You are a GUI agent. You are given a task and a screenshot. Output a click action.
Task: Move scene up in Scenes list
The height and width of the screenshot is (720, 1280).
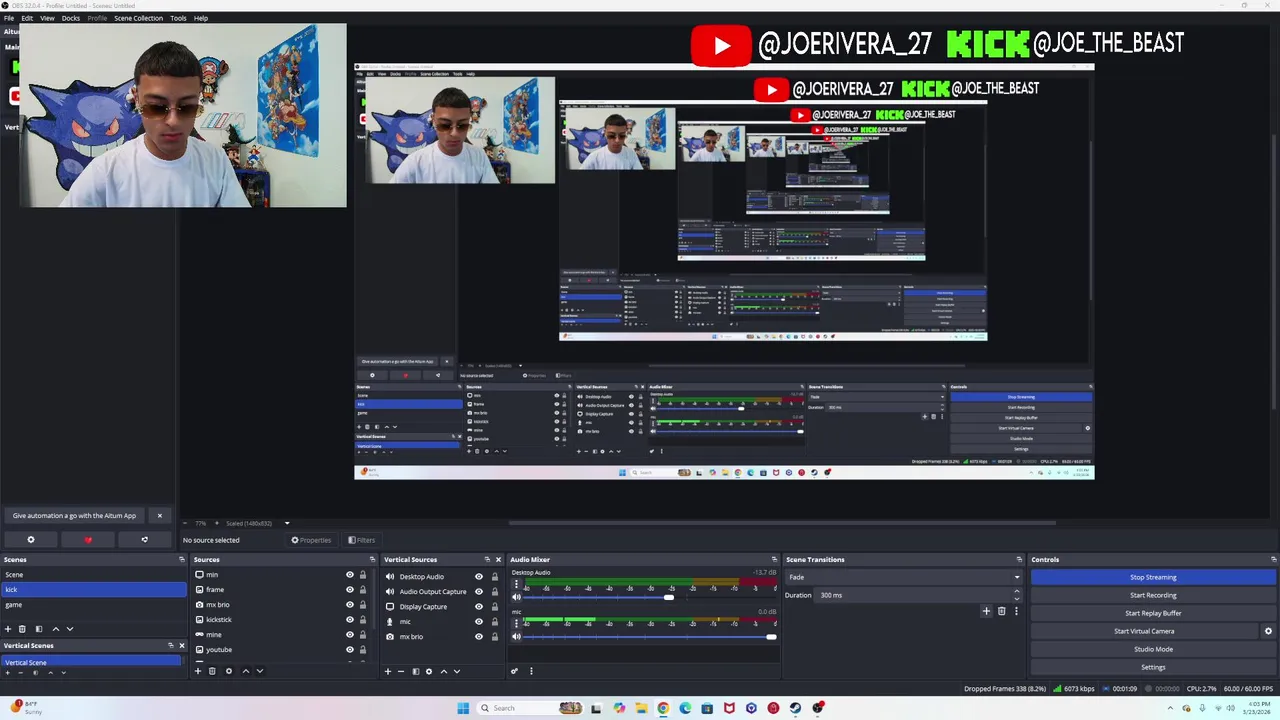coord(56,629)
